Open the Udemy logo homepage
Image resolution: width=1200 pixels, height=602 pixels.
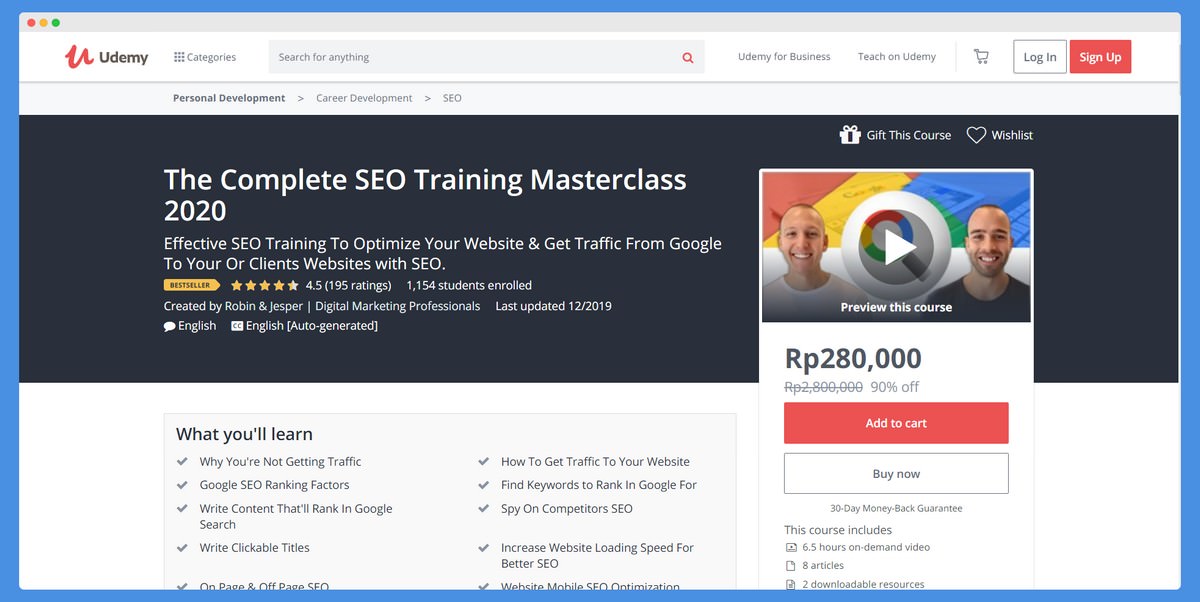click(x=107, y=57)
